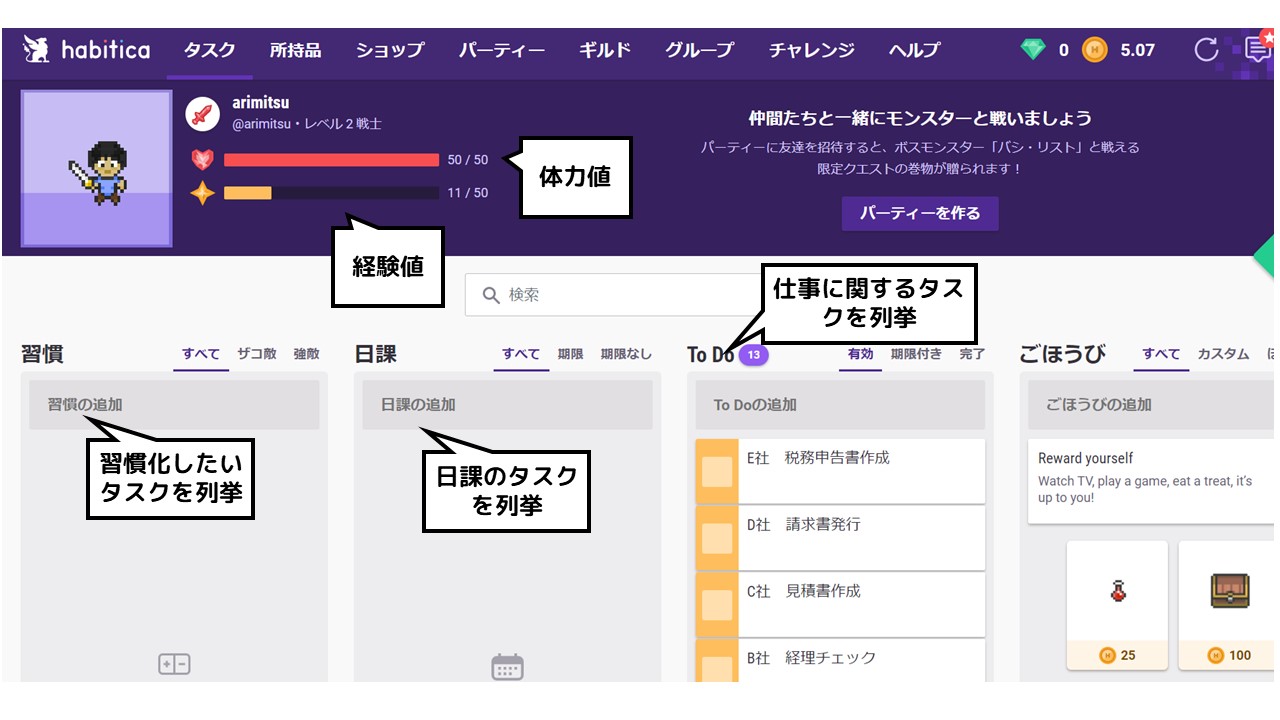Click the To Doの追加 field

point(840,405)
